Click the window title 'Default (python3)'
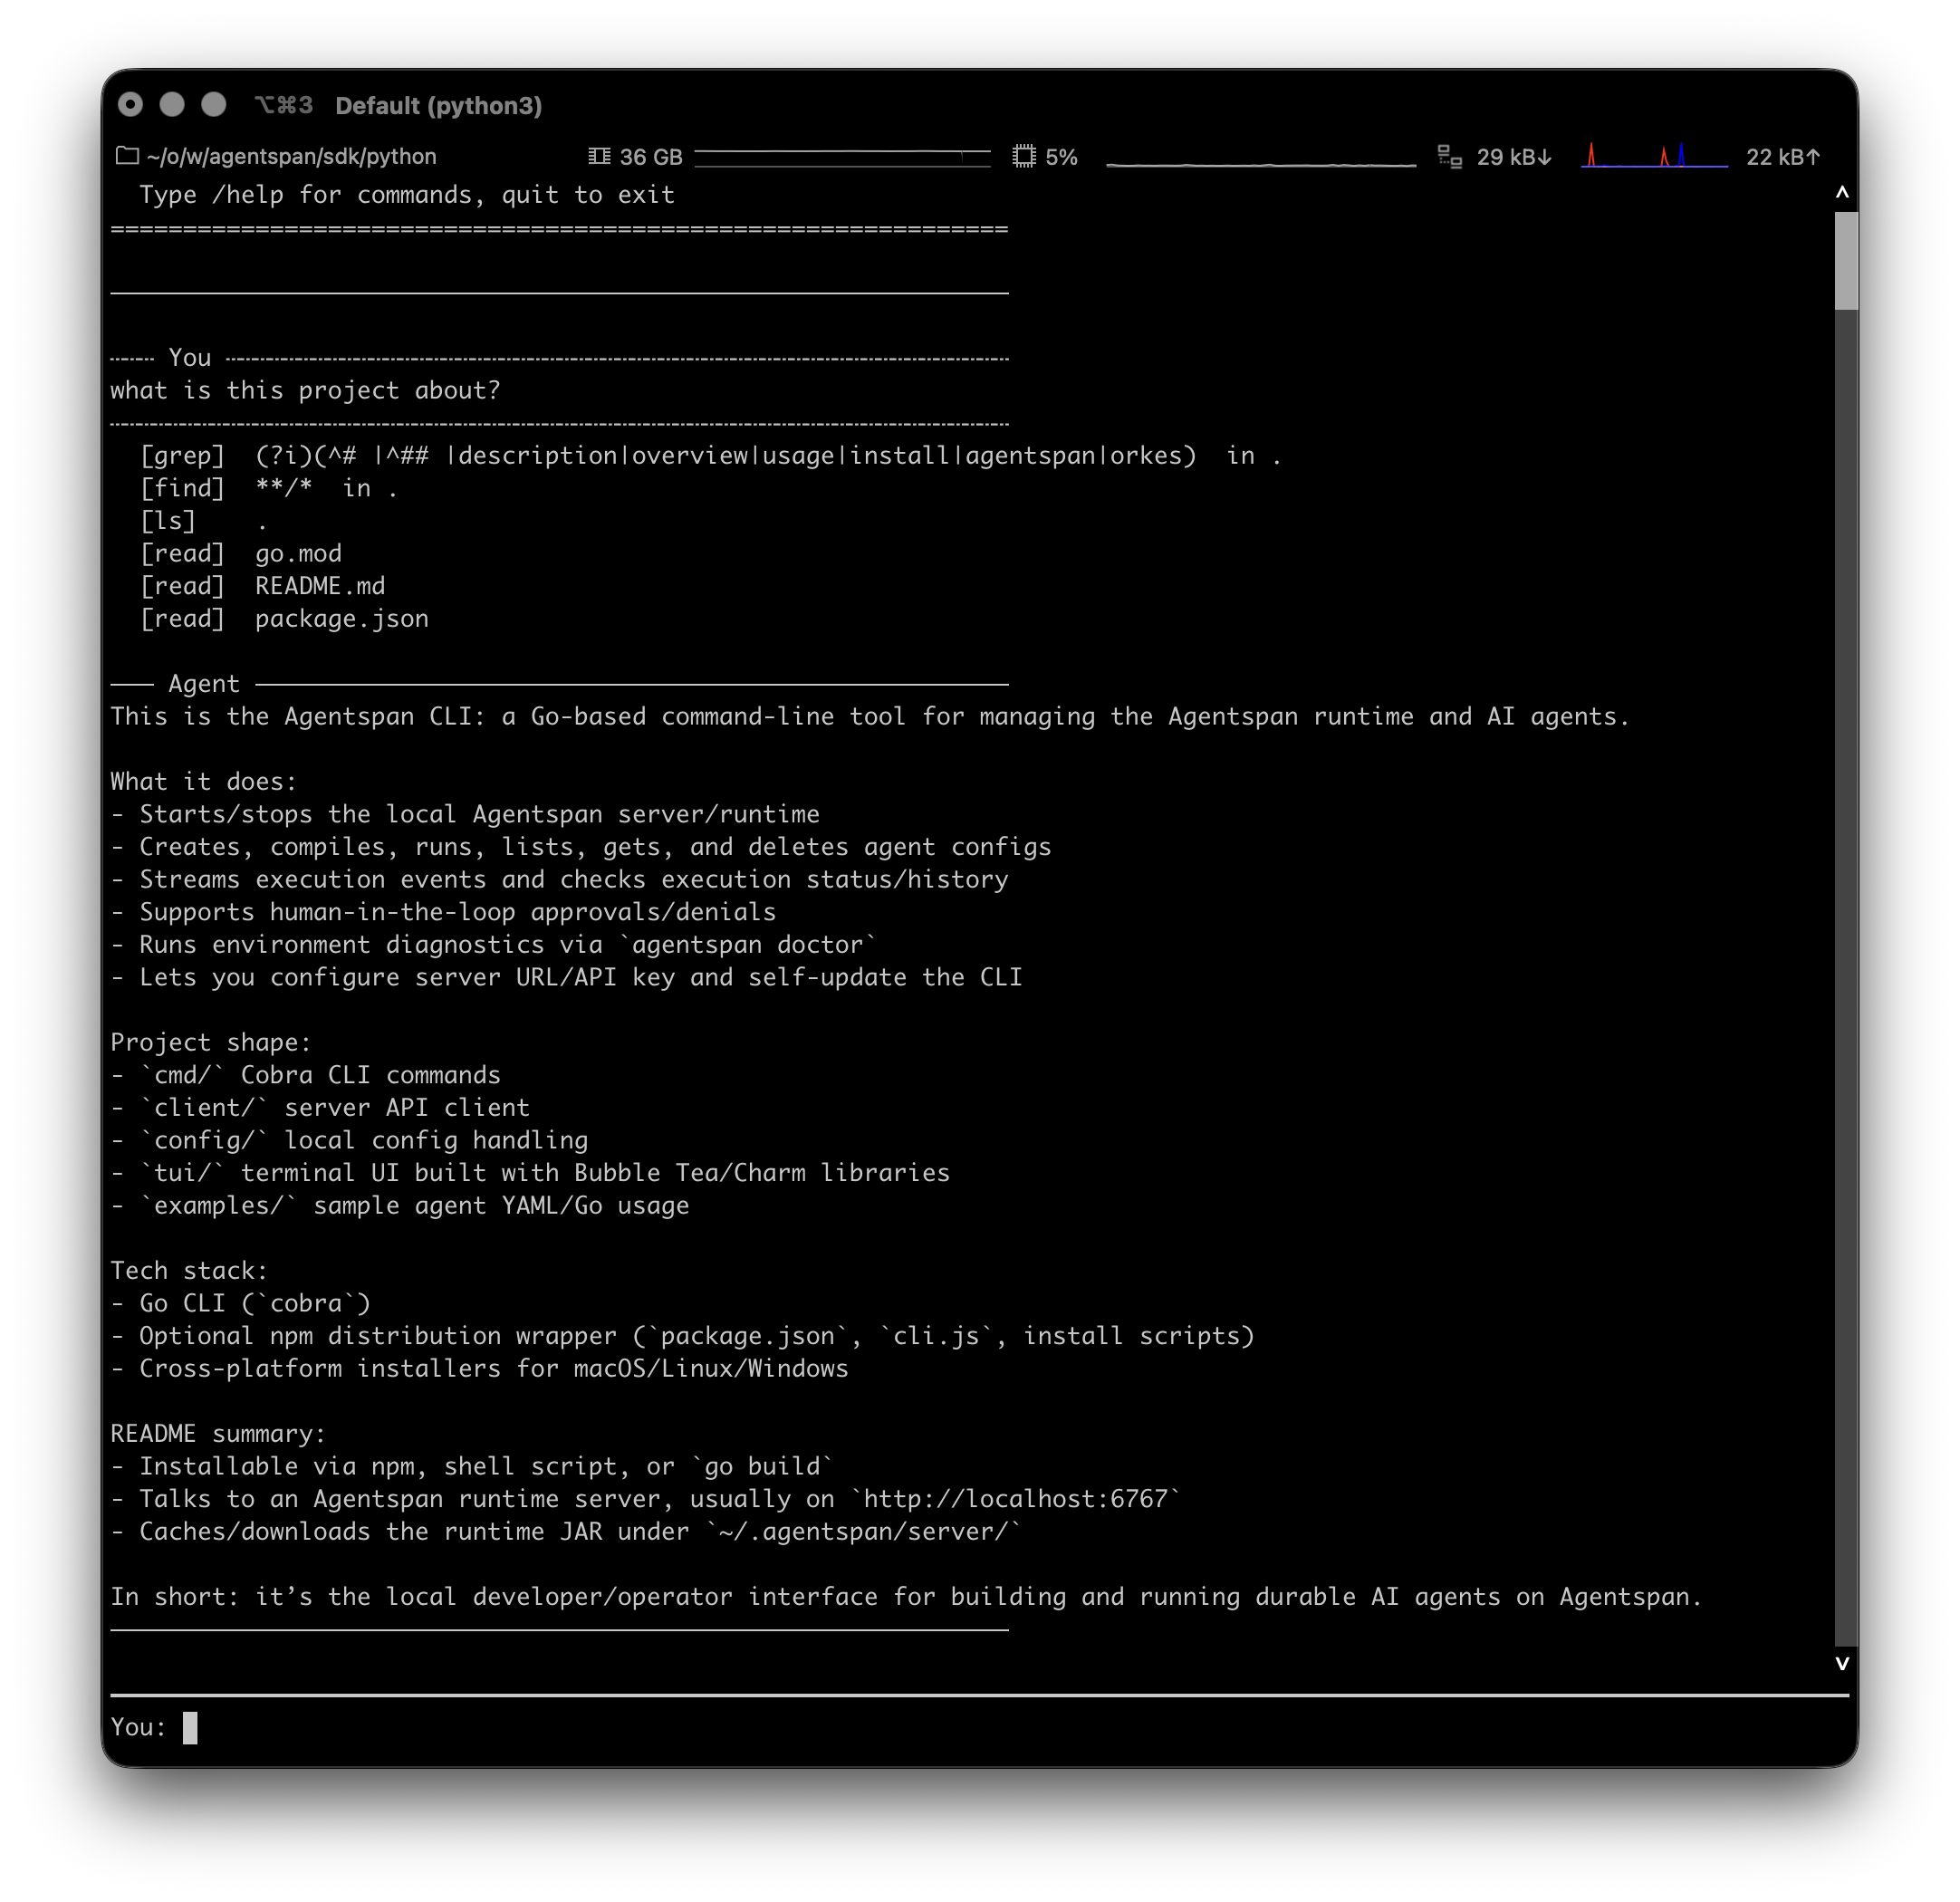1960x1902 pixels. tap(439, 105)
